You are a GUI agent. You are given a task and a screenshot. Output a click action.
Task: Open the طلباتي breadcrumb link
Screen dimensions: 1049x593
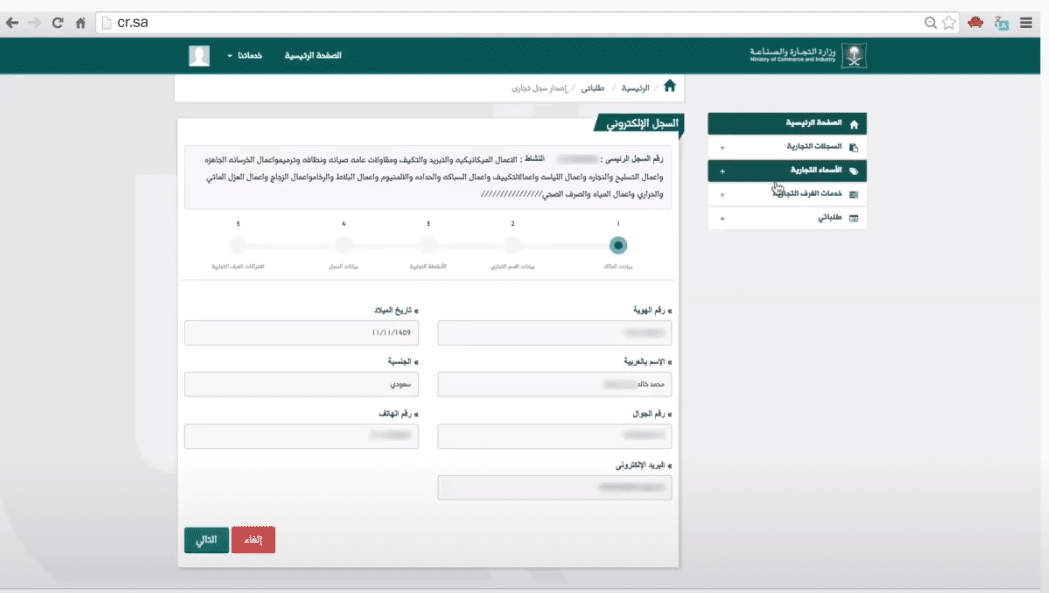tap(593, 88)
